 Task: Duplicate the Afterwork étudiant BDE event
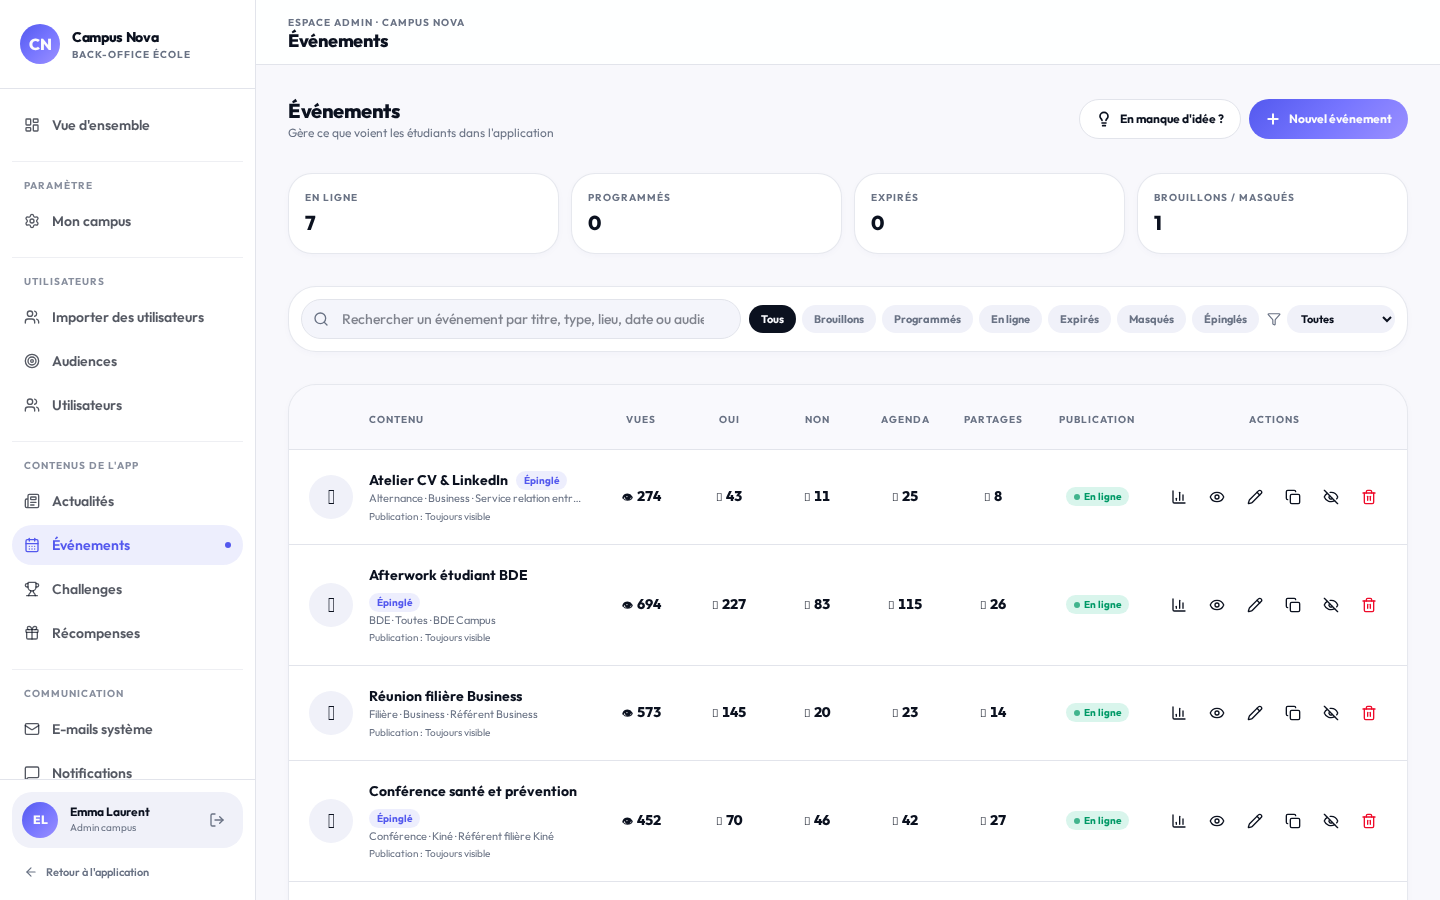[1293, 605]
